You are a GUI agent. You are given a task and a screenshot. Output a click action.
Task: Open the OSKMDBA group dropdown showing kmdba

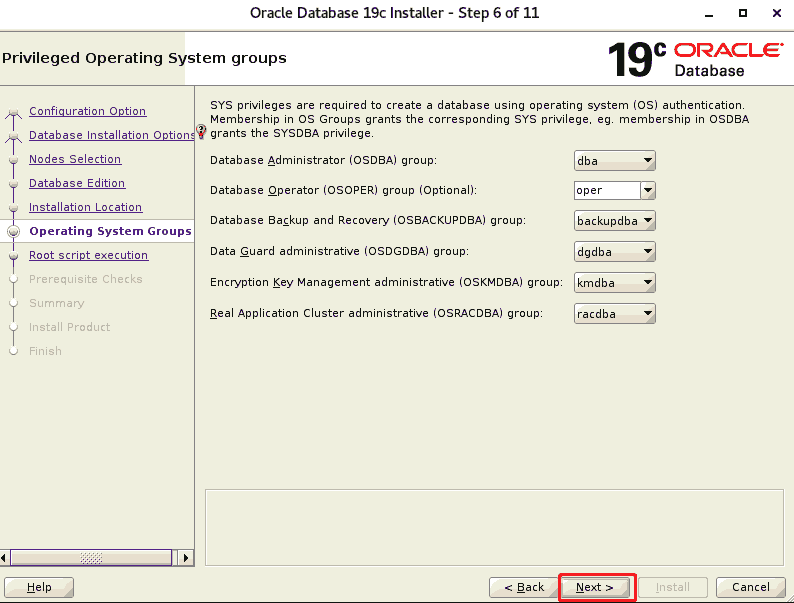point(614,283)
